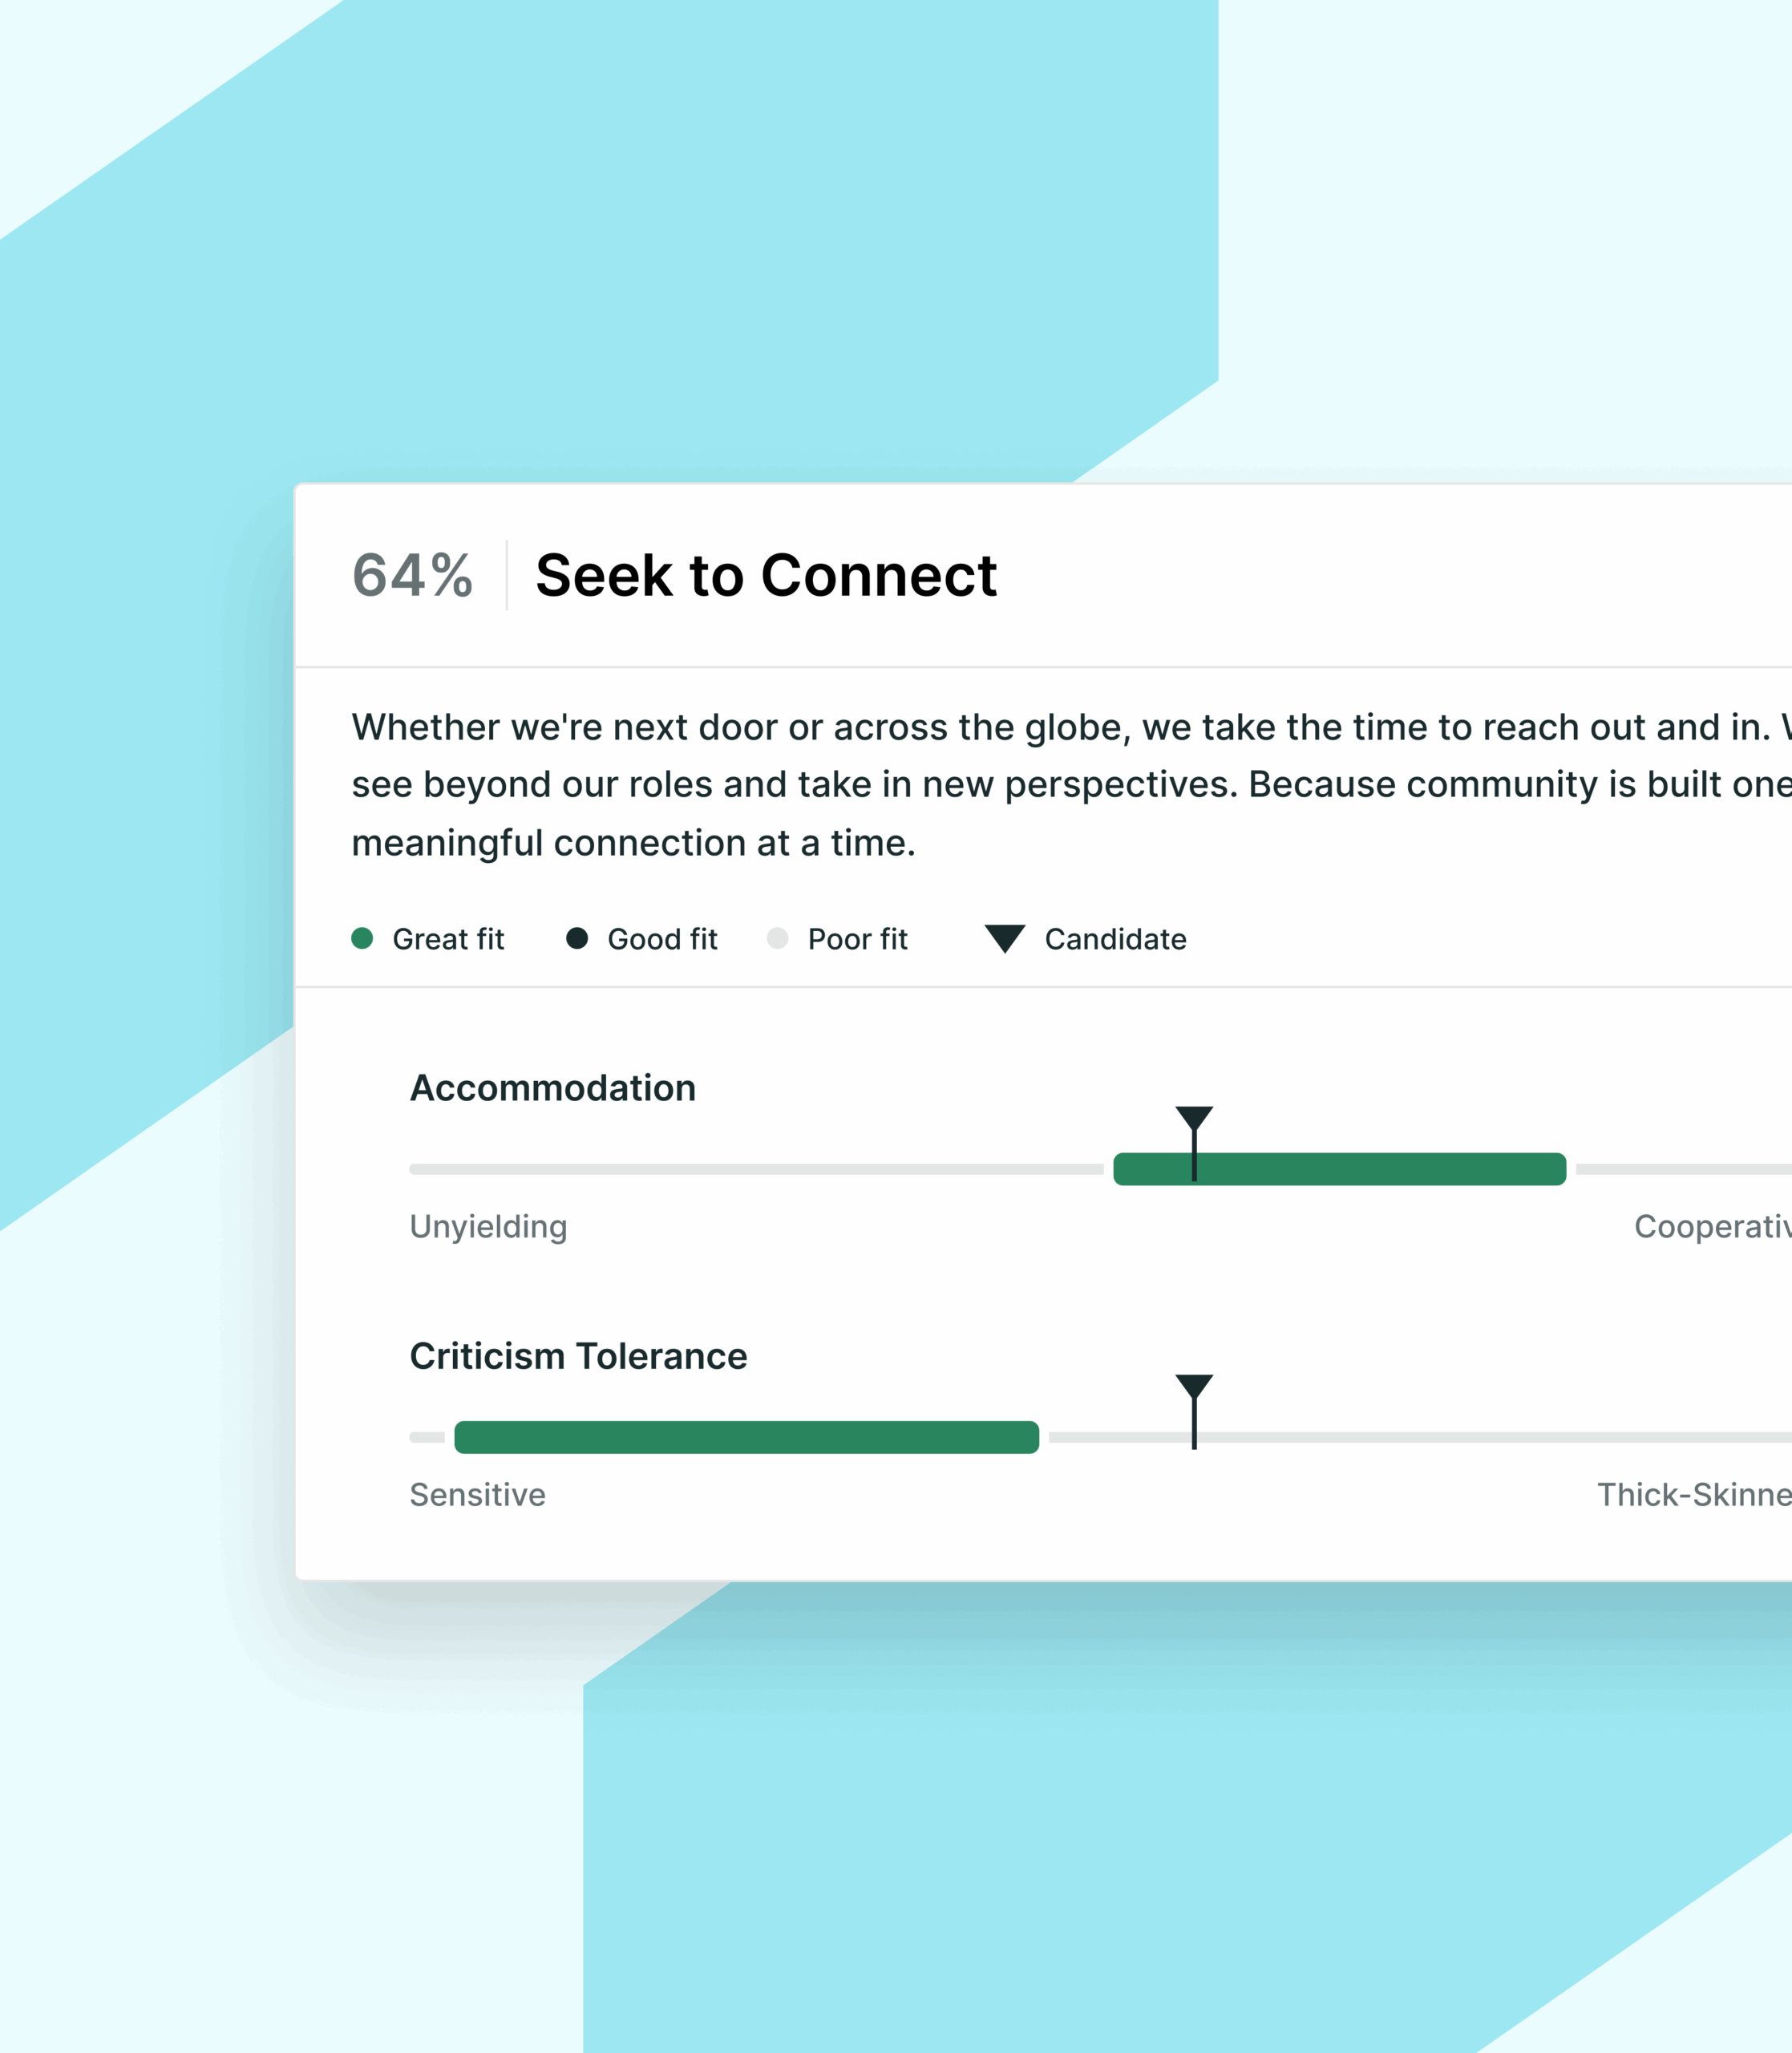Viewport: 1792px width, 2053px height.
Task: Select the Accommodation candidate marker
Action: [x=1194, y=1143]
